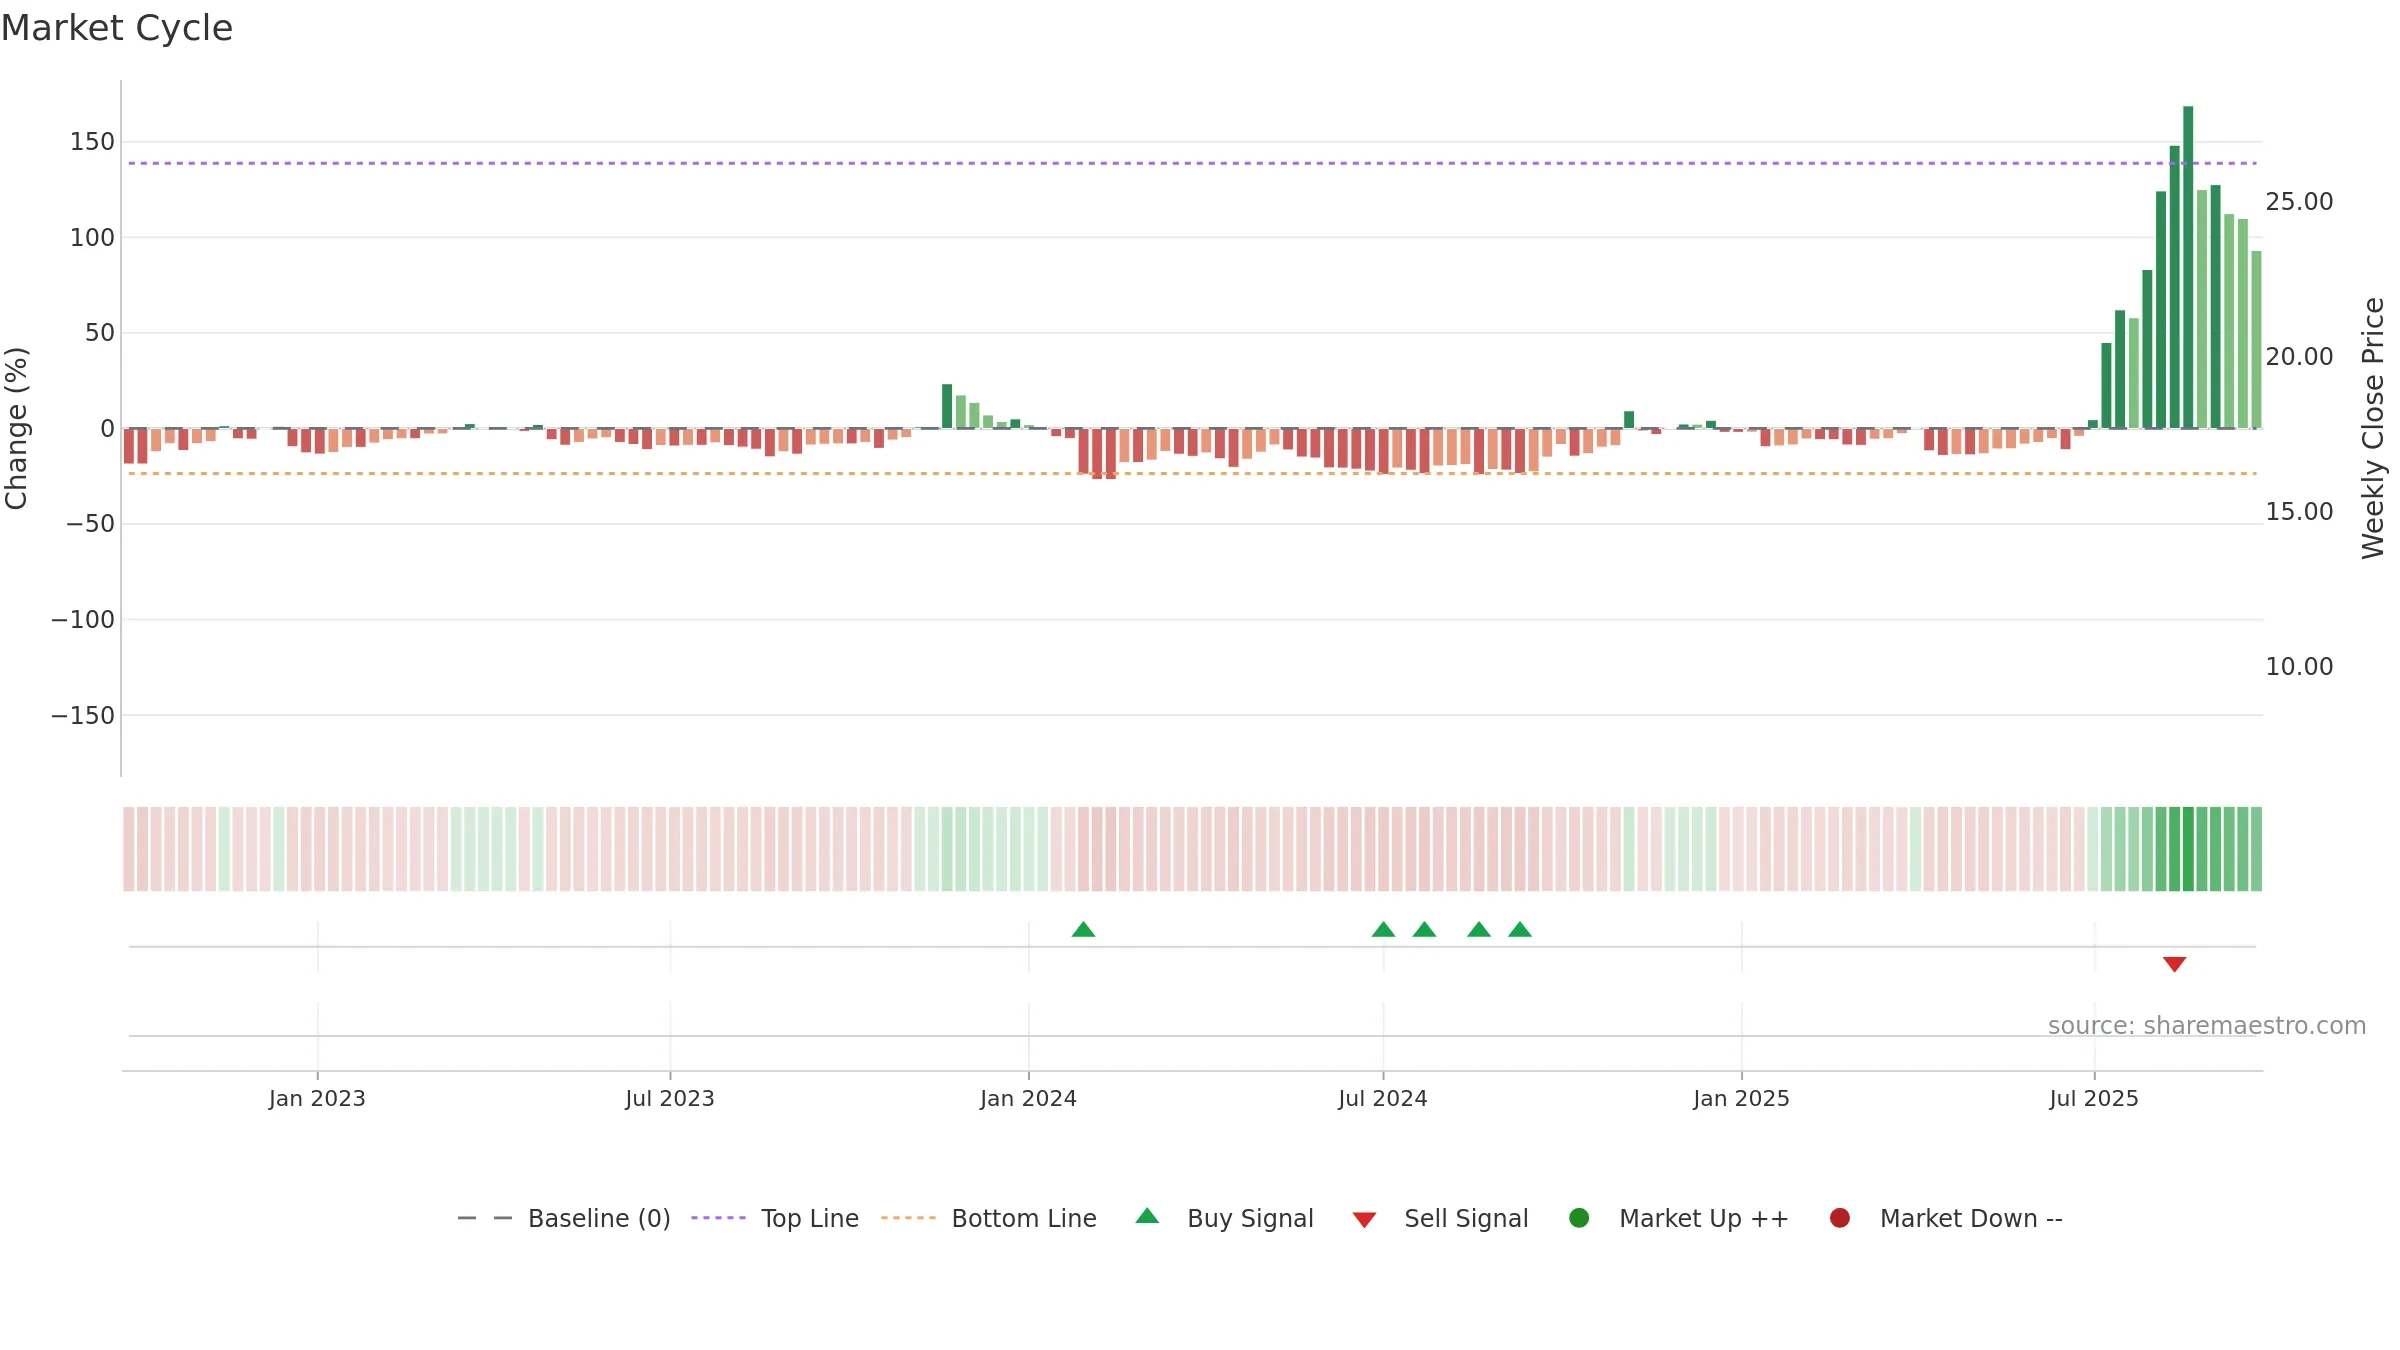
Task: Click the brightest green cell in the heat strip
Action: click(2188, 849)
